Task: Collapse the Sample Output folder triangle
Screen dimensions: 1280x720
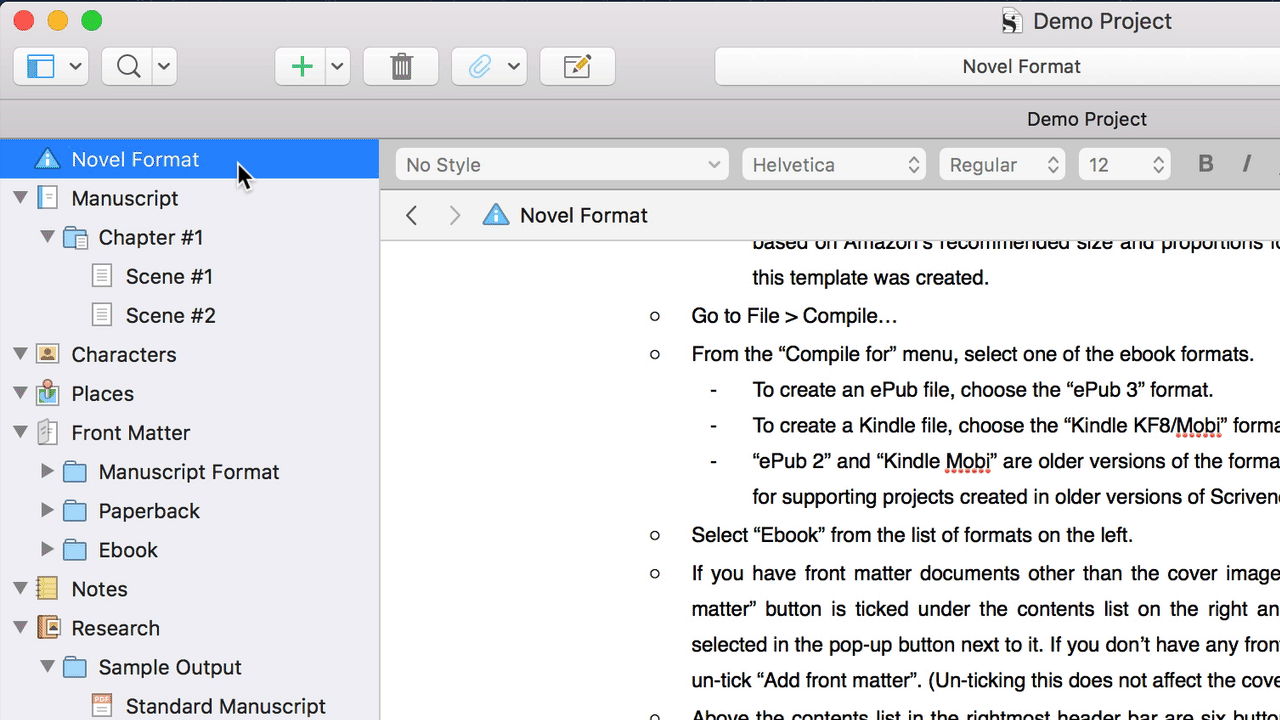Action: click(x=47, y=667)
